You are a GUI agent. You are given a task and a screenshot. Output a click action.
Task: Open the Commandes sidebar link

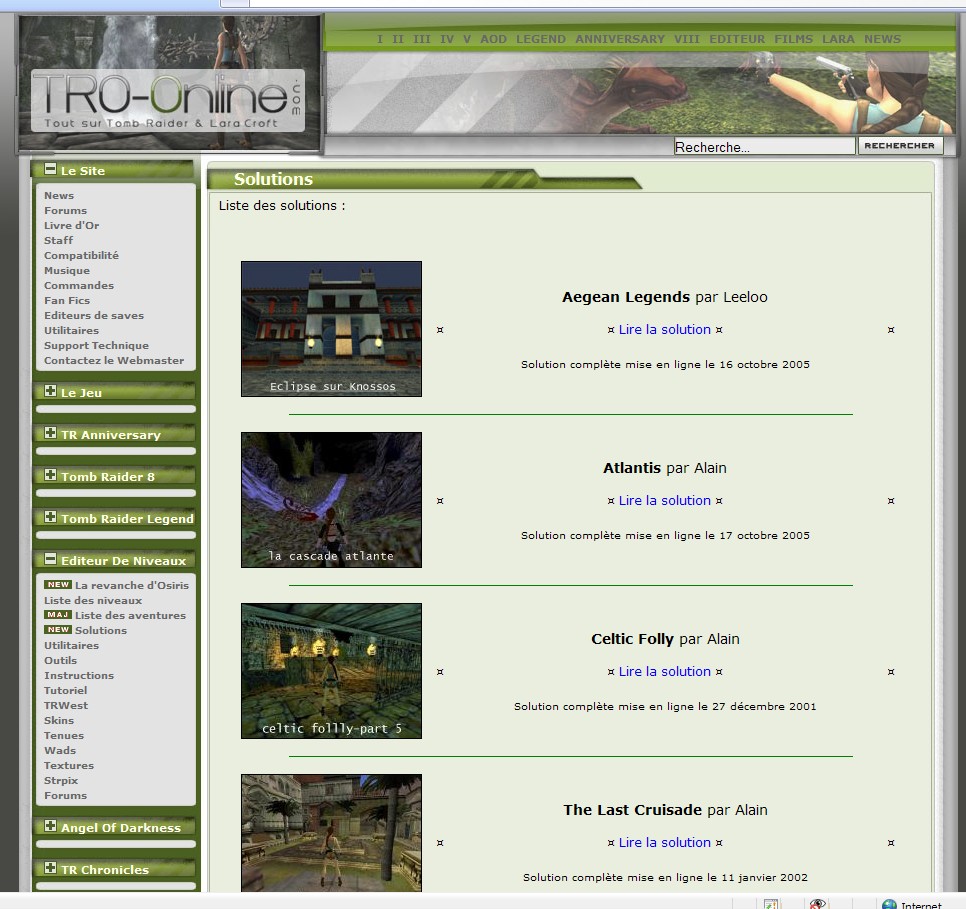(79, 285)
